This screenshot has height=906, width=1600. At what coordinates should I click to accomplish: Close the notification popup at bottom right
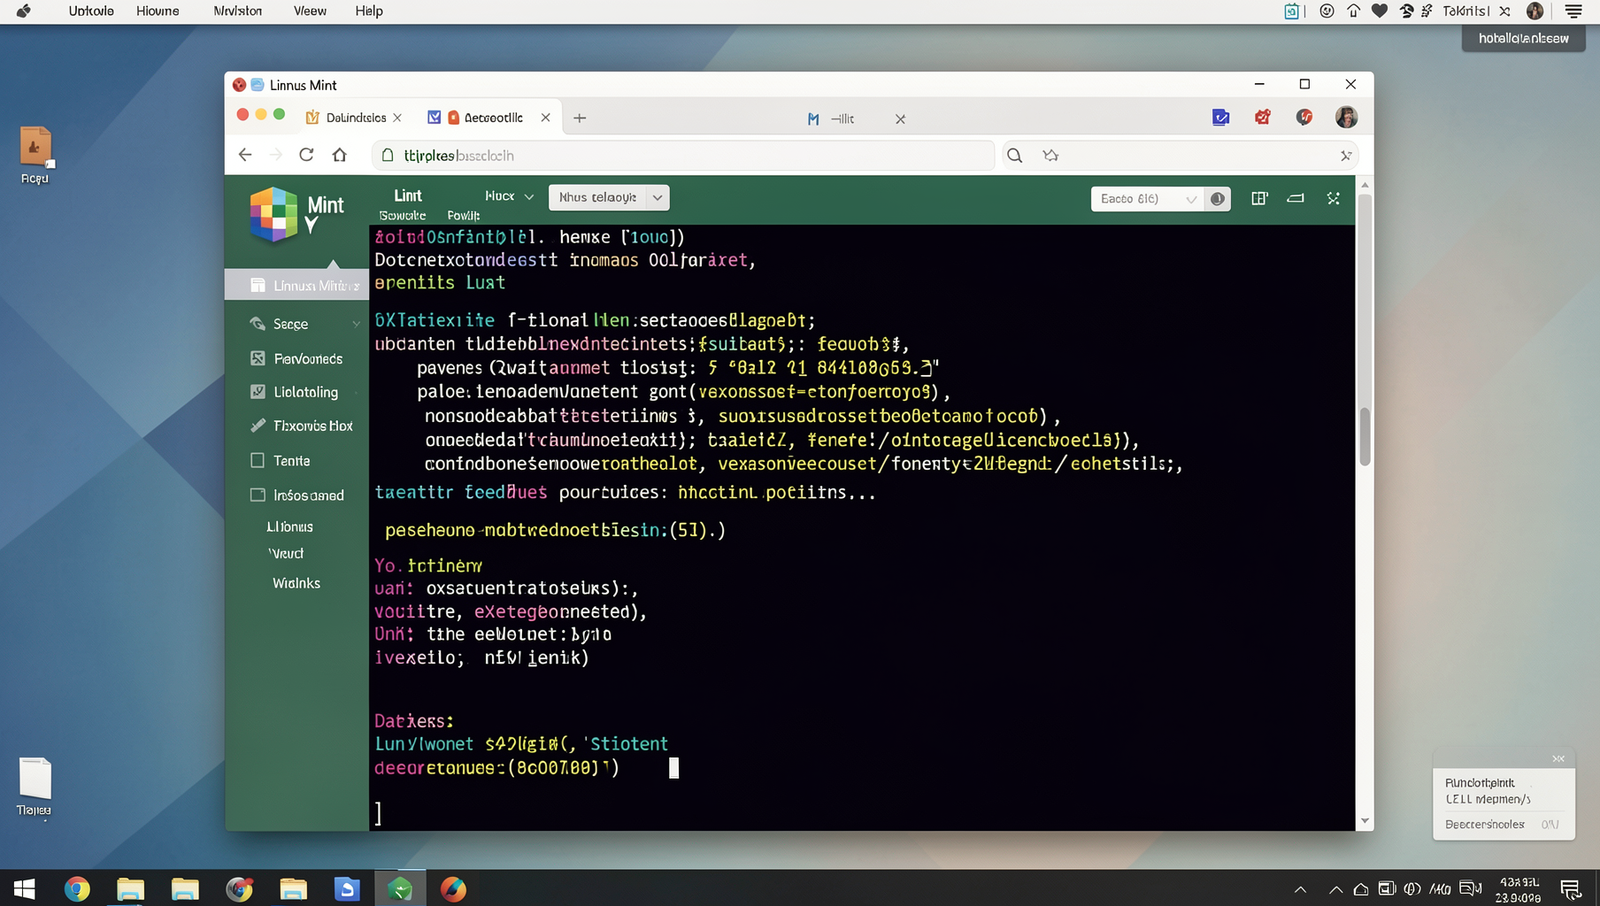pyautogui.click(x=1558, y=759)
